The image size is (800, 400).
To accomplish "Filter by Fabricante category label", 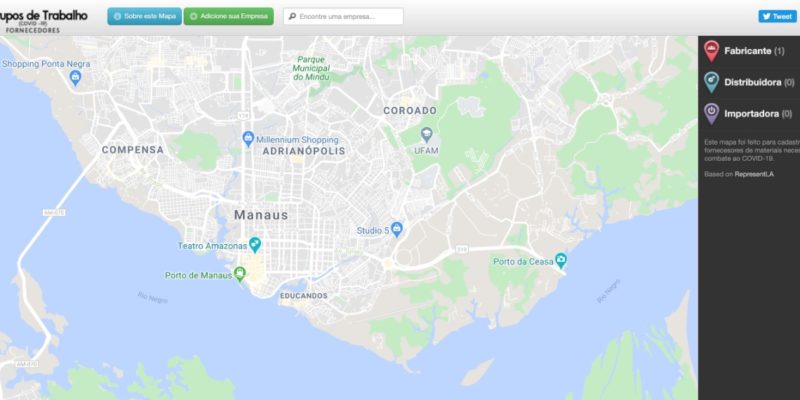I will pyautogui.click(x=747, y=51).
